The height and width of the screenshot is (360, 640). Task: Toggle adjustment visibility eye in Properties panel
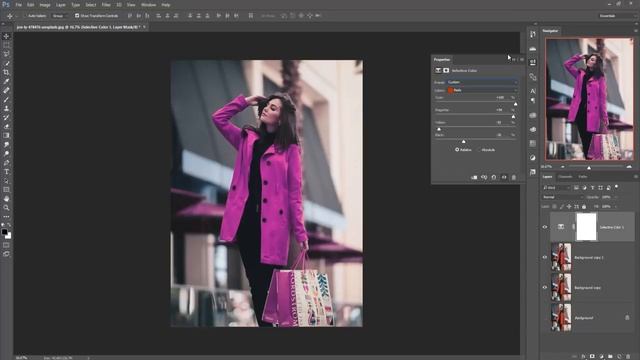tap(504, 178)
